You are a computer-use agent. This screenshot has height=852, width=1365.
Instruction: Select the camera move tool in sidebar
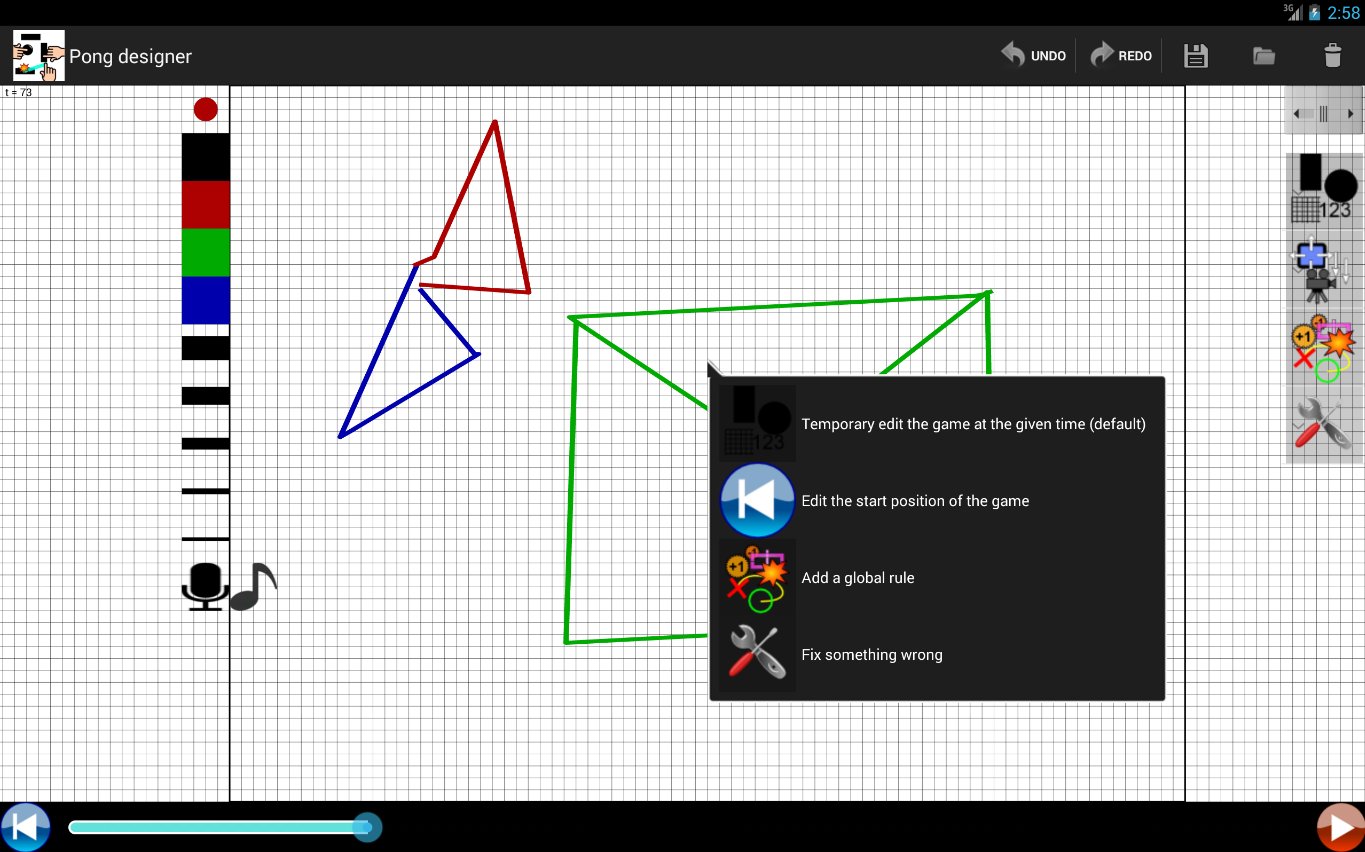coord(1324,268)
